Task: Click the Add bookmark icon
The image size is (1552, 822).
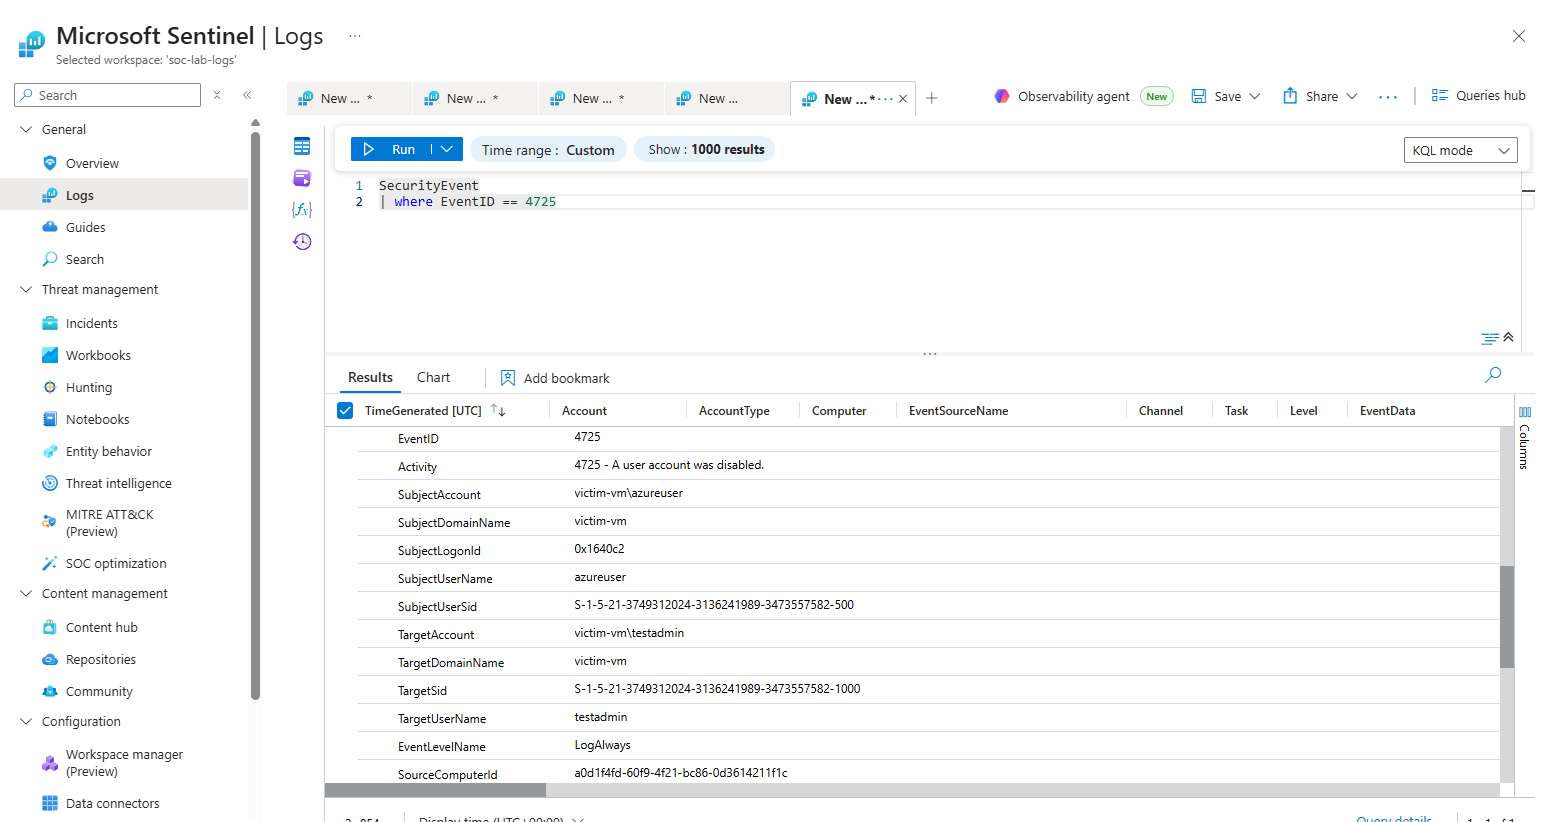Action: pyautogui.click(x=508, y=378)
